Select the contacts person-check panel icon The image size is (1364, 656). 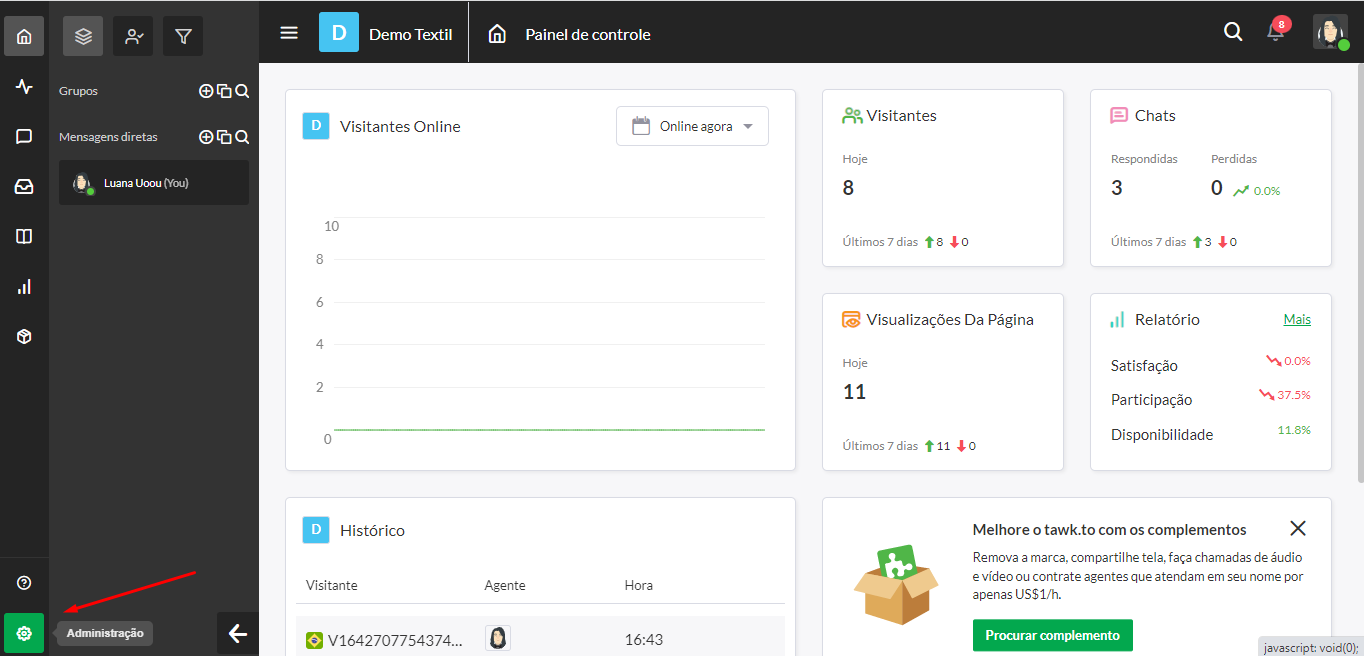(133, 36)
